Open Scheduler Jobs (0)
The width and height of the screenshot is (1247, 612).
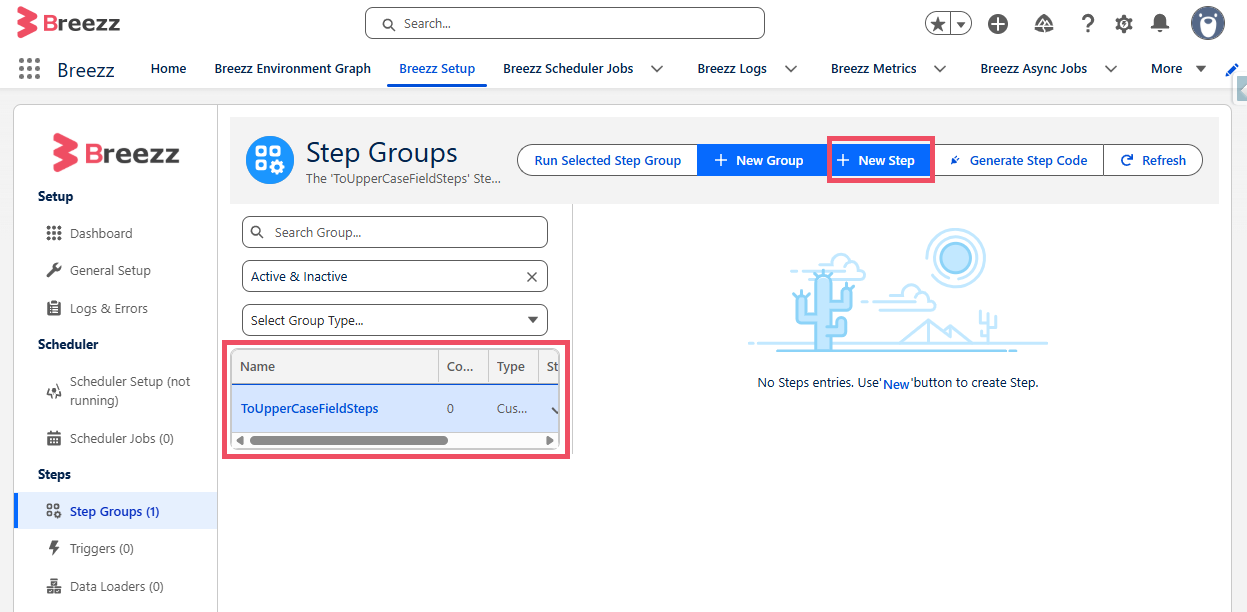point(122,438)
